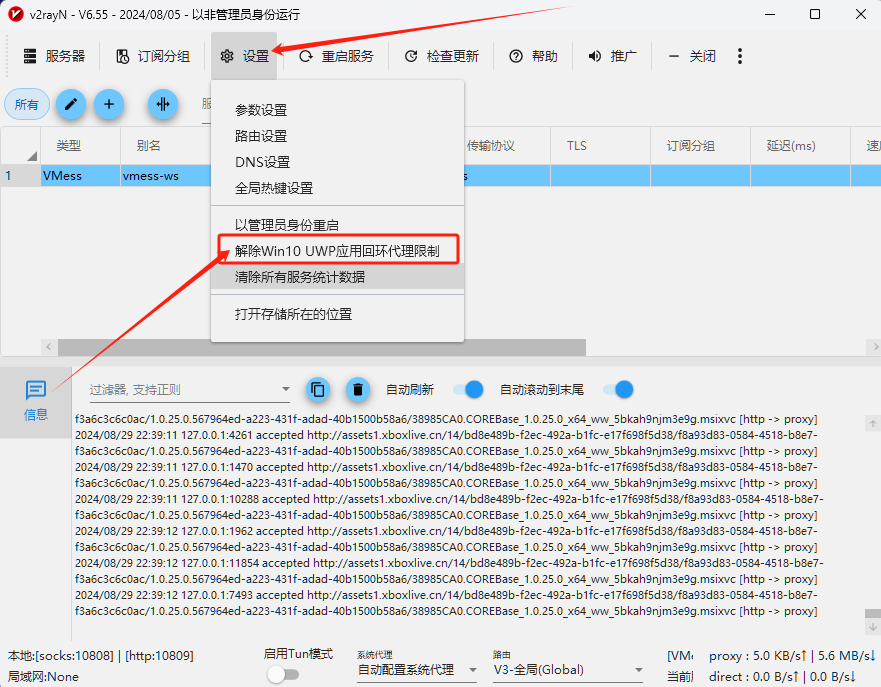This screenshot has width=881, height=687.
Task: Toggle the 启用Tun模式 switch
Action: (283, 674)
